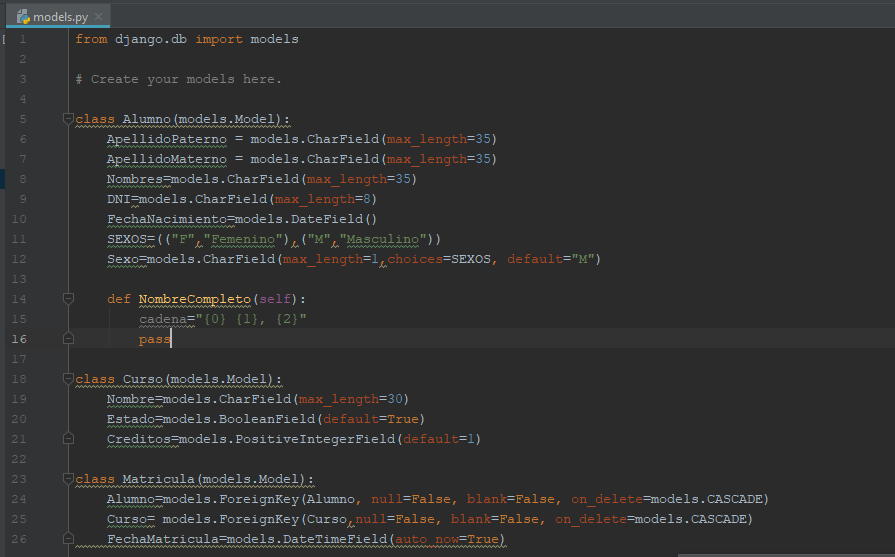This screenshot has height=557, width=895.
Task: Collapse the NombreCompleto method fold marker
Action: click(68, 298)
